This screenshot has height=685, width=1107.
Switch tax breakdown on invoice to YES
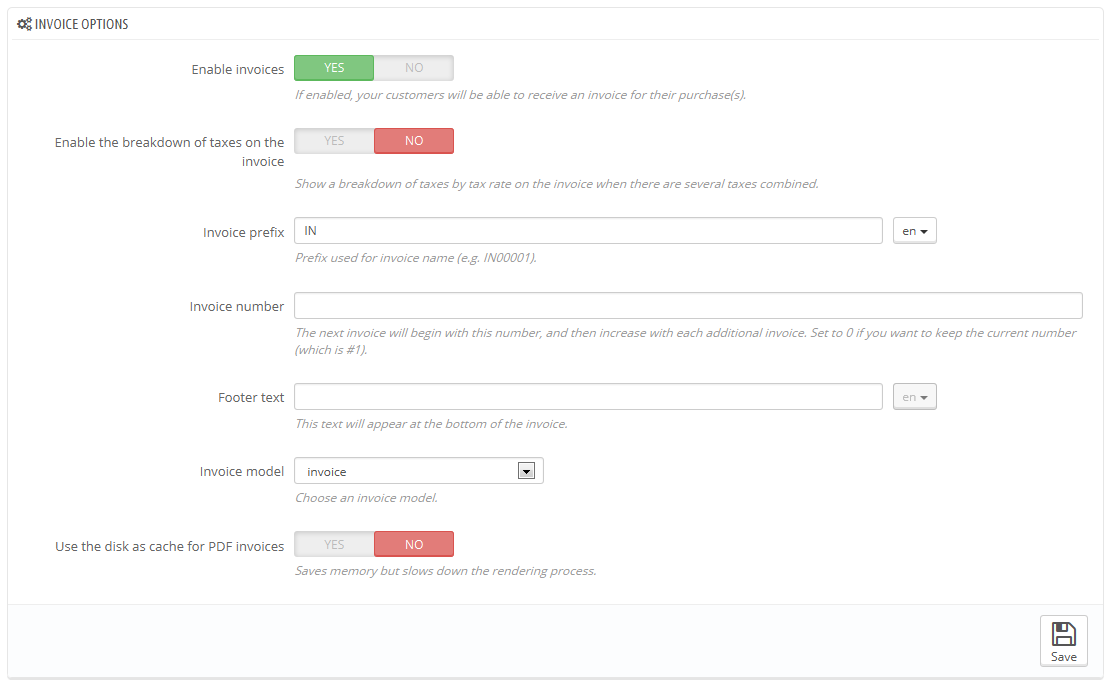334,141
